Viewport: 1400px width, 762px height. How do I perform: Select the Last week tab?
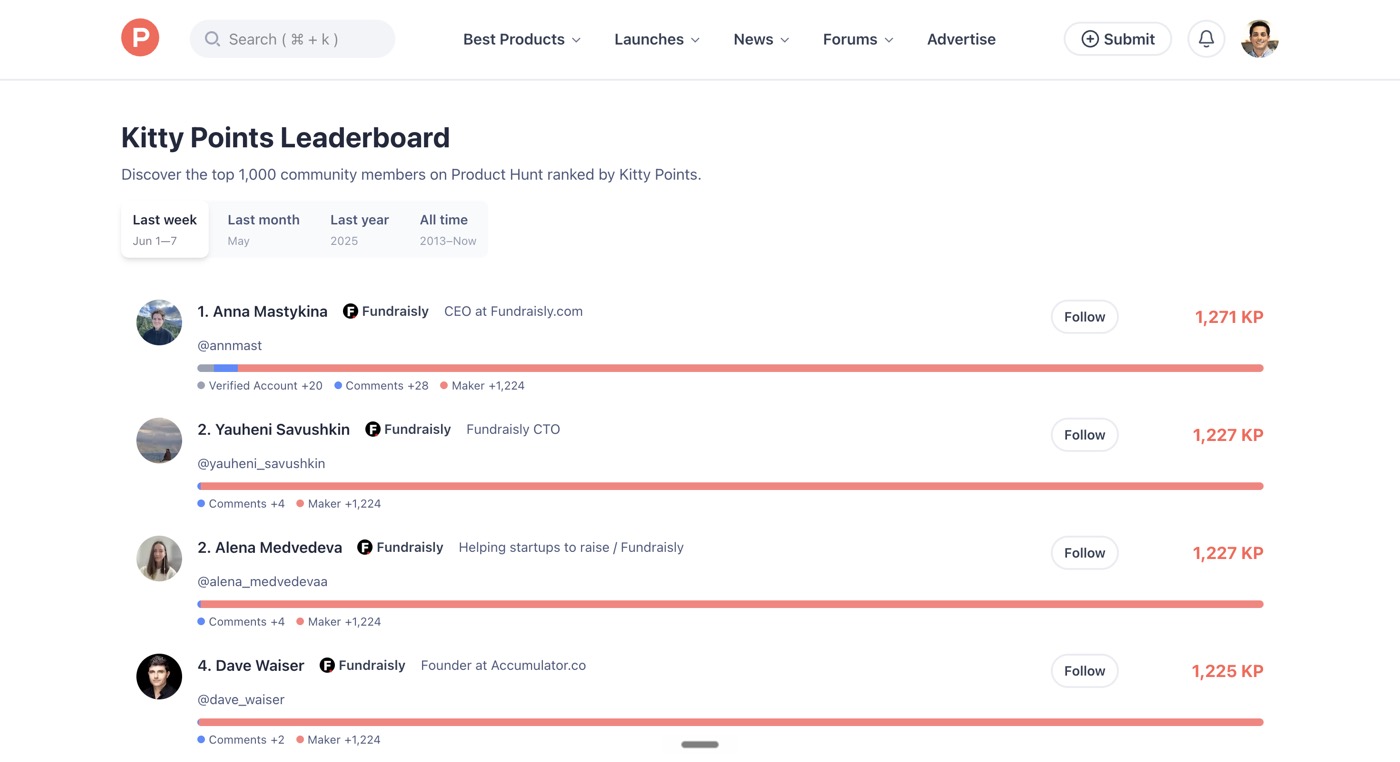(x=165, y=229)
